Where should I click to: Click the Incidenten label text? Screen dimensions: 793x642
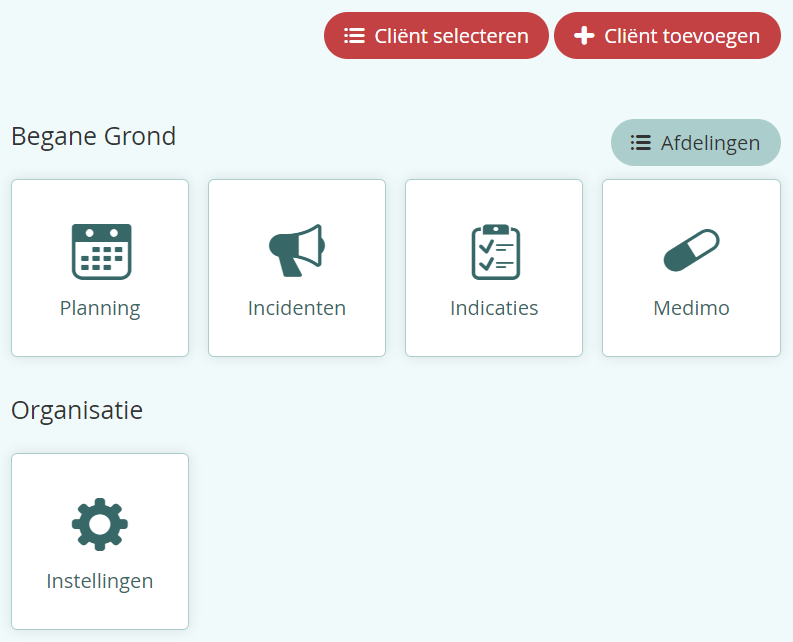[297, 308]
